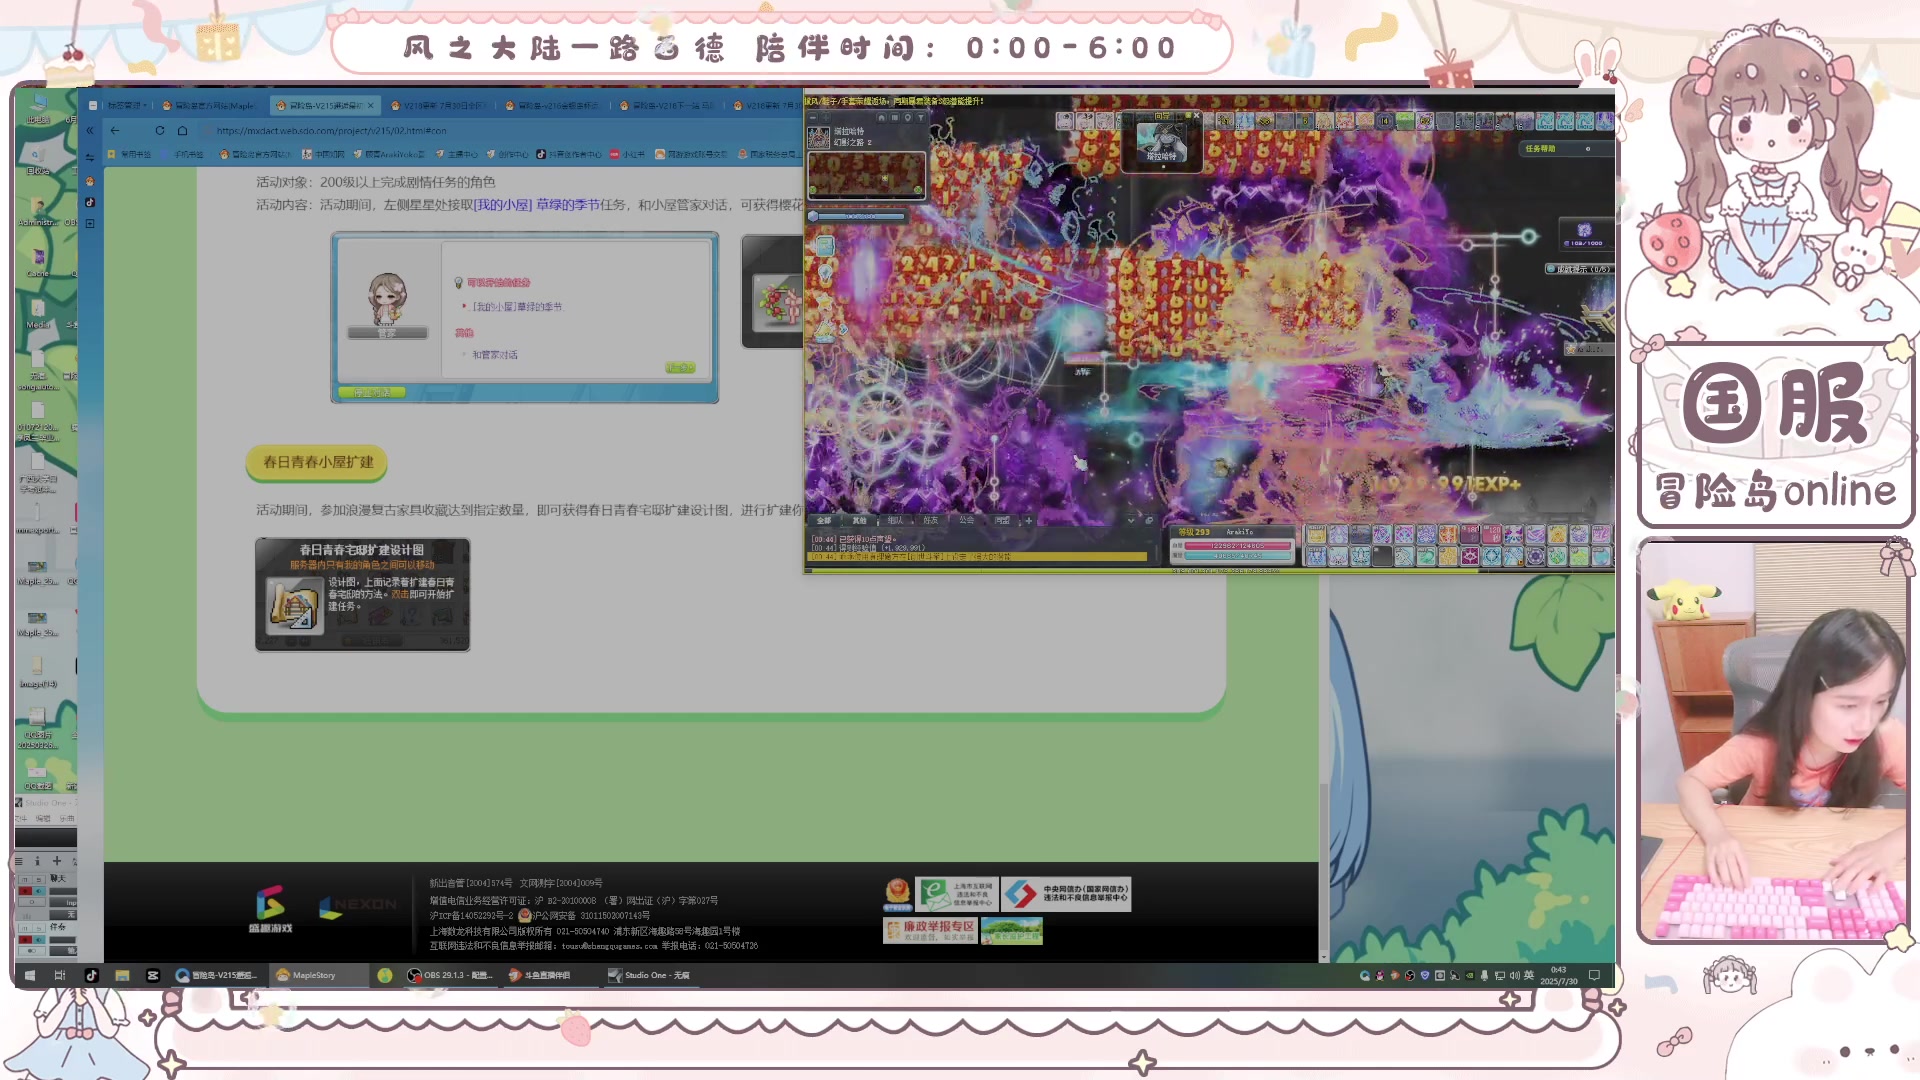
Task: Open the 此电脑 desktop icon
Action: point(38,107)
